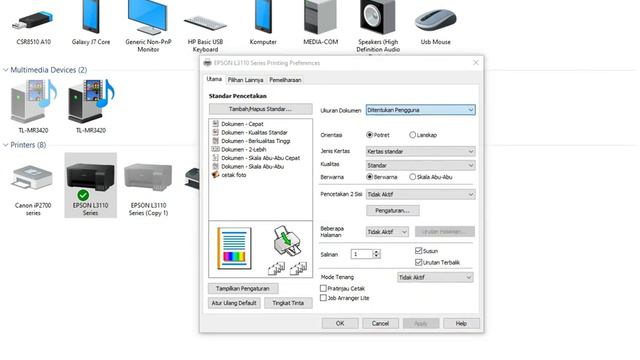Screen dimensions: 640x360
Task: Select the HP Basic USB Keyboard icon
Action: pos(205,24)
